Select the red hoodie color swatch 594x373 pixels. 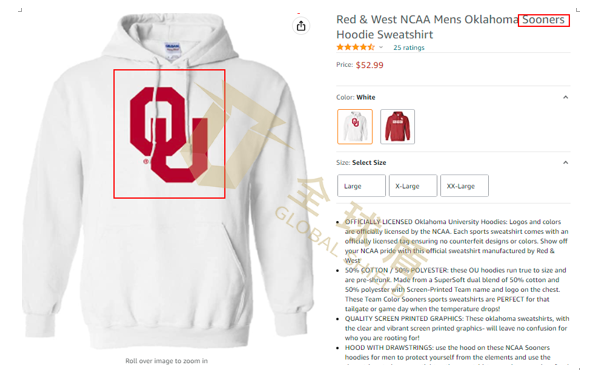397,126
